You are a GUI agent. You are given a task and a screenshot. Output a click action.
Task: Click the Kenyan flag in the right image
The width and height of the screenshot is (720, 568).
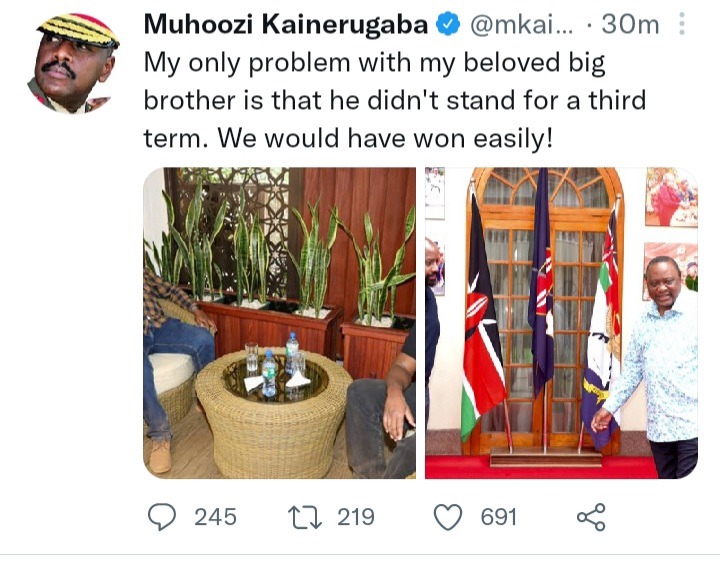pos(481,317)
